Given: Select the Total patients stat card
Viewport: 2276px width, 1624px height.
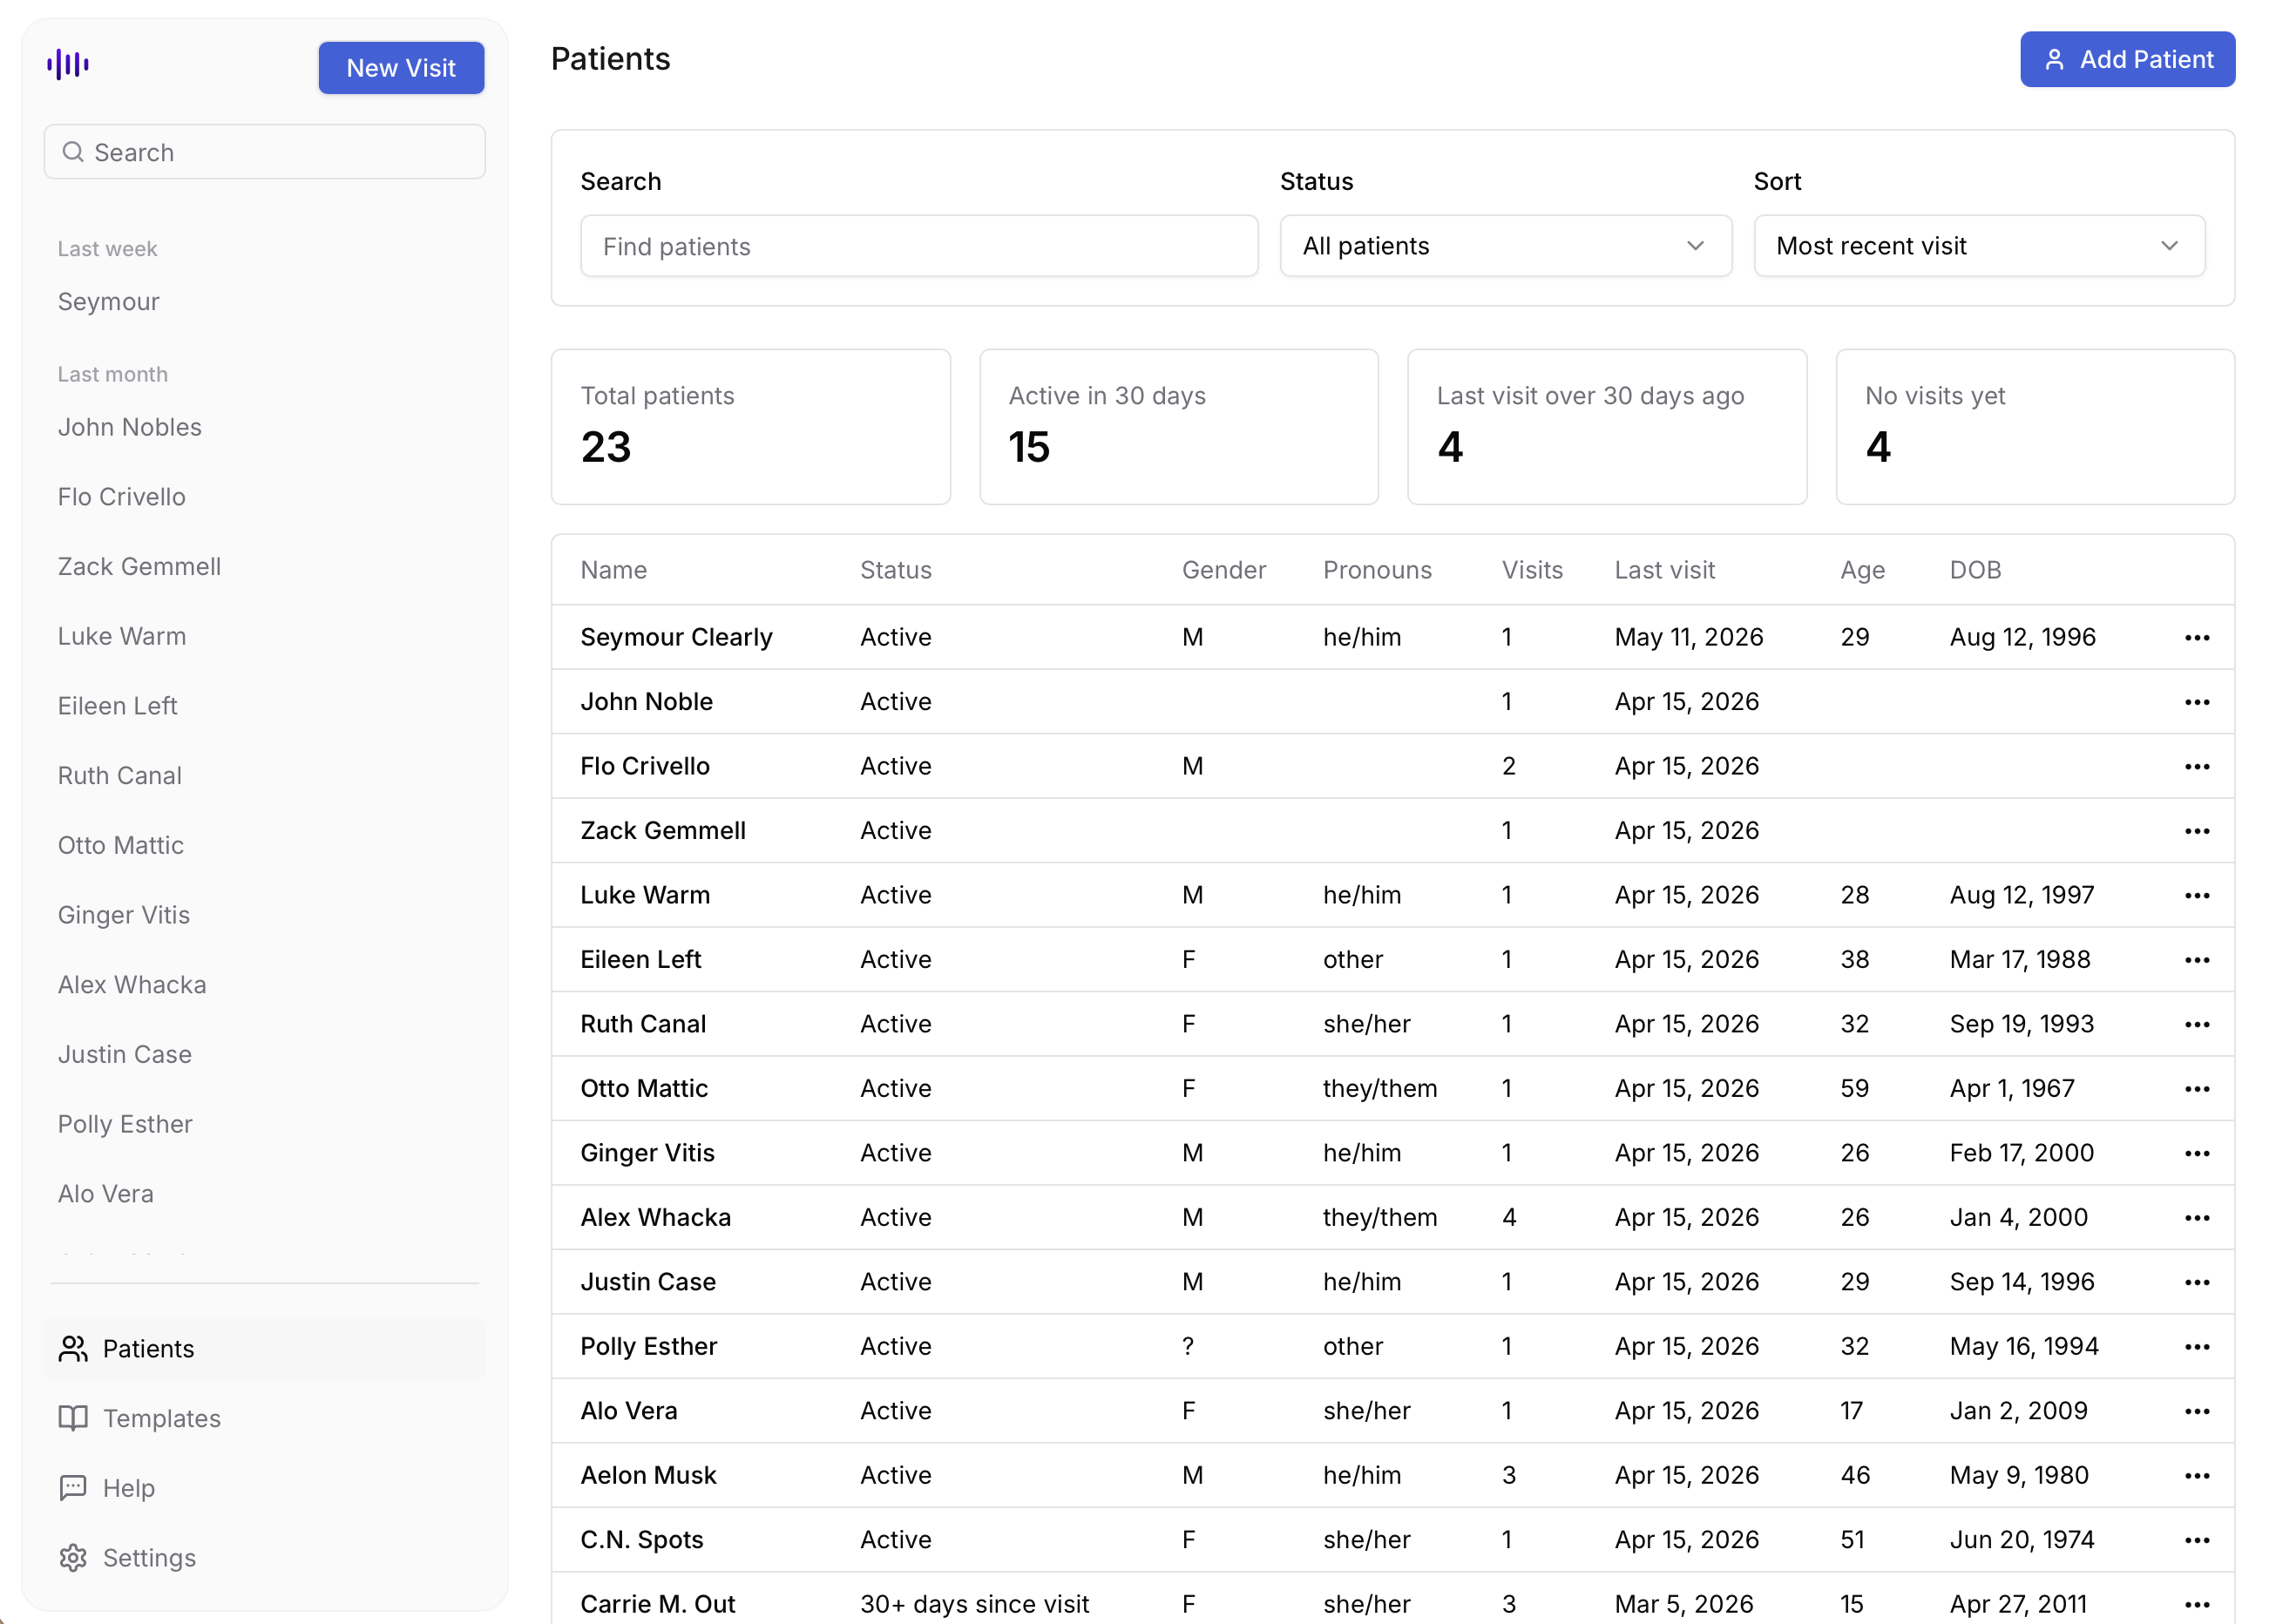Looking at the screenshot, I should pos(750,427).
